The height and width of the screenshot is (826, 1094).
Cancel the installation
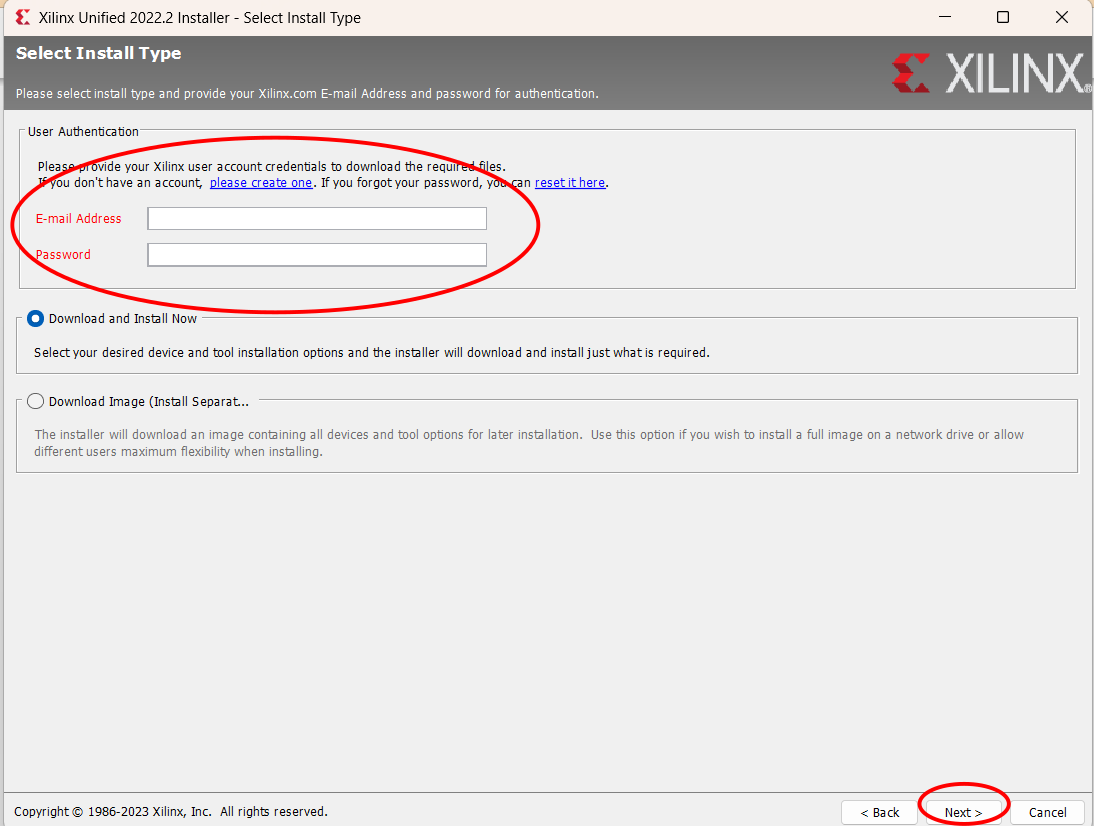[1046, 812]
